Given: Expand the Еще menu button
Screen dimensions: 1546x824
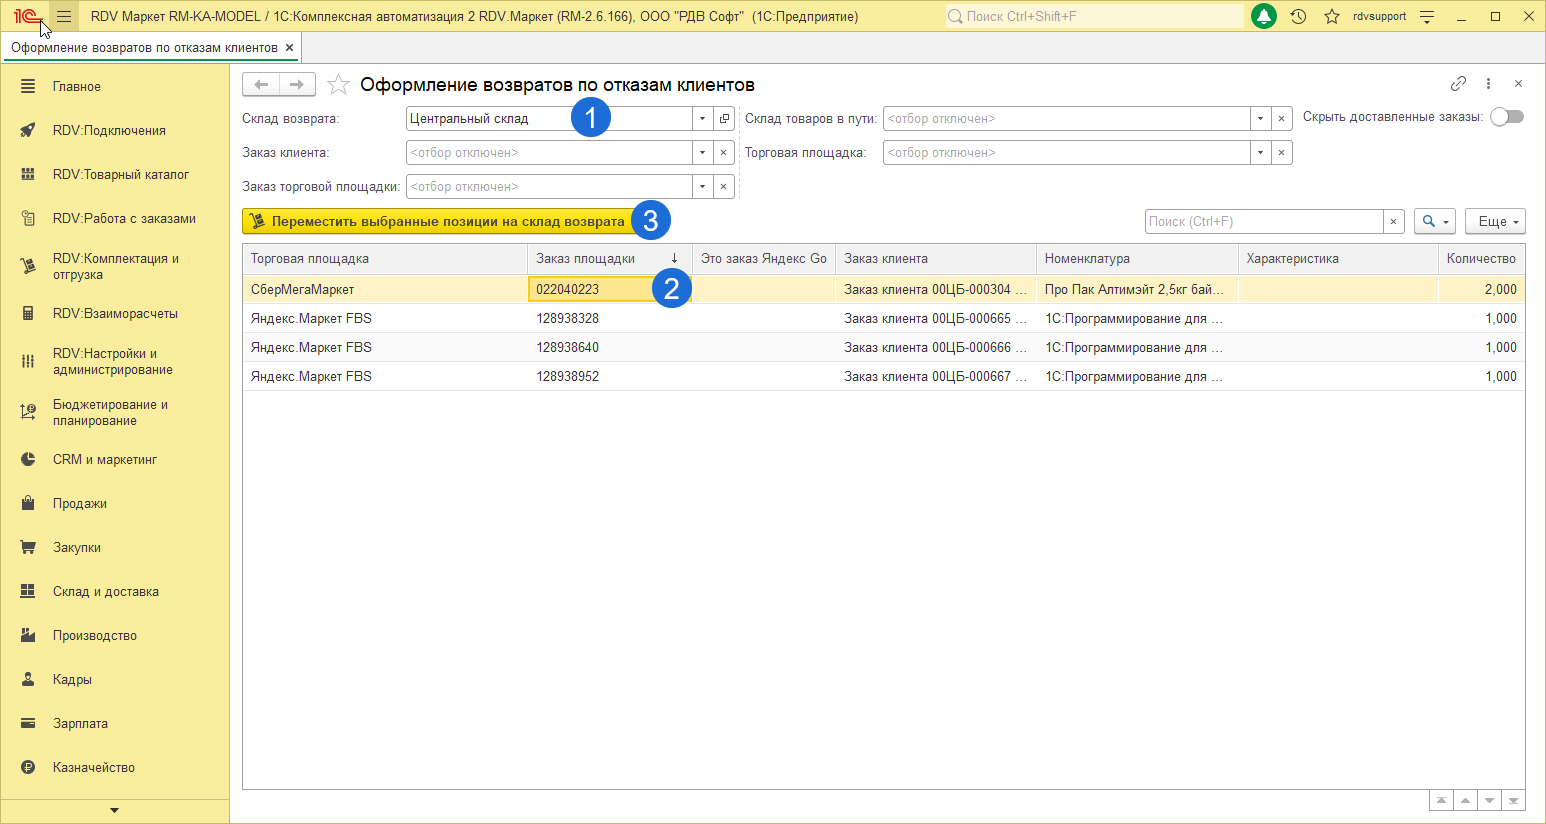Looking at the screenshot, I should pyautogui.click(x=1494, y=222).
